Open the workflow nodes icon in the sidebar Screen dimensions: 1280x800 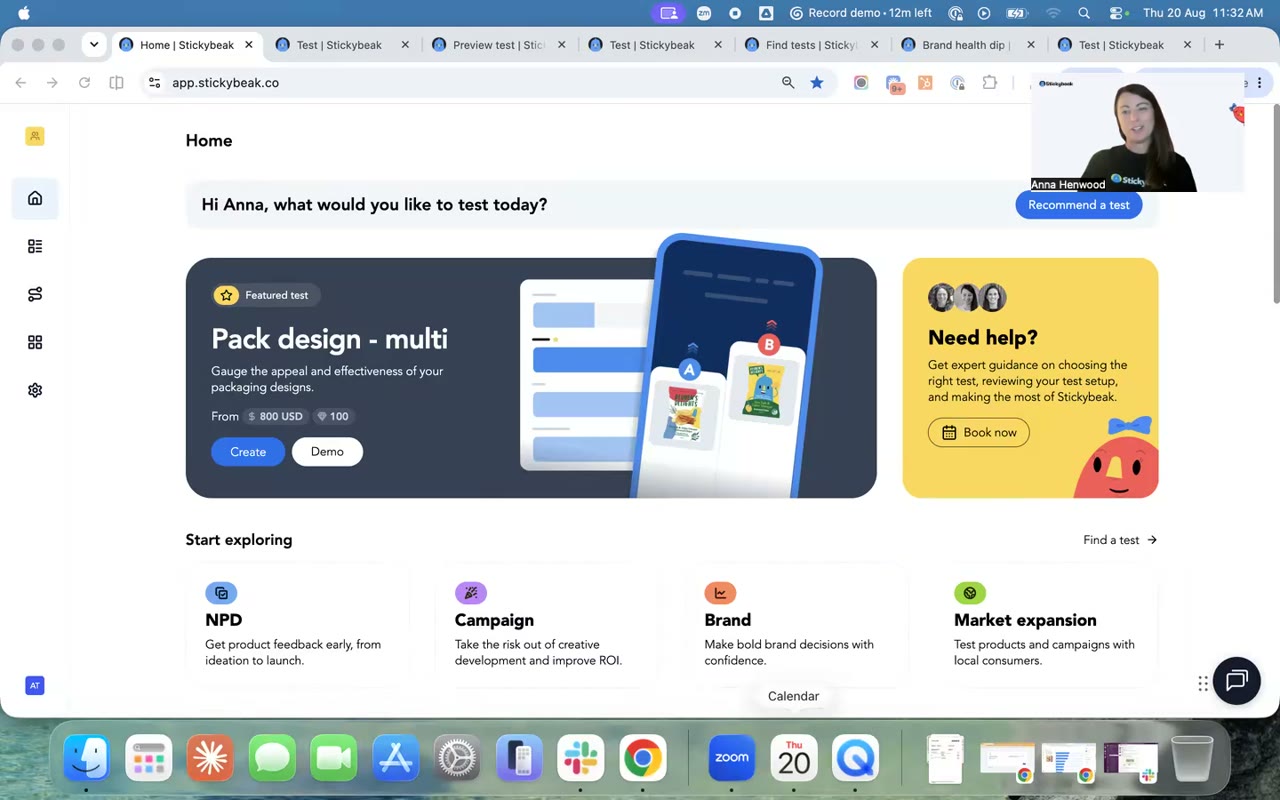[x=35, y=294]
